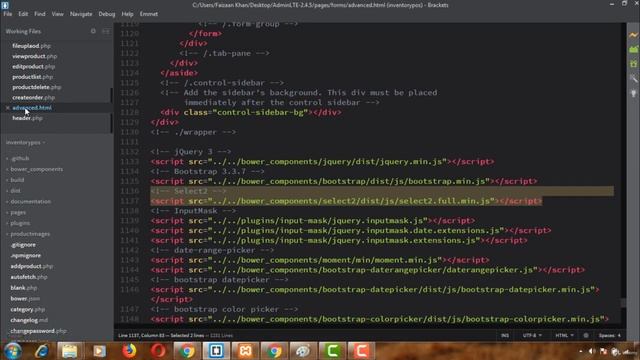This screenshot has height=360, width=640.
Task: Click the editor vertical scrollbar thumb
Action: (x=623, y=303)
